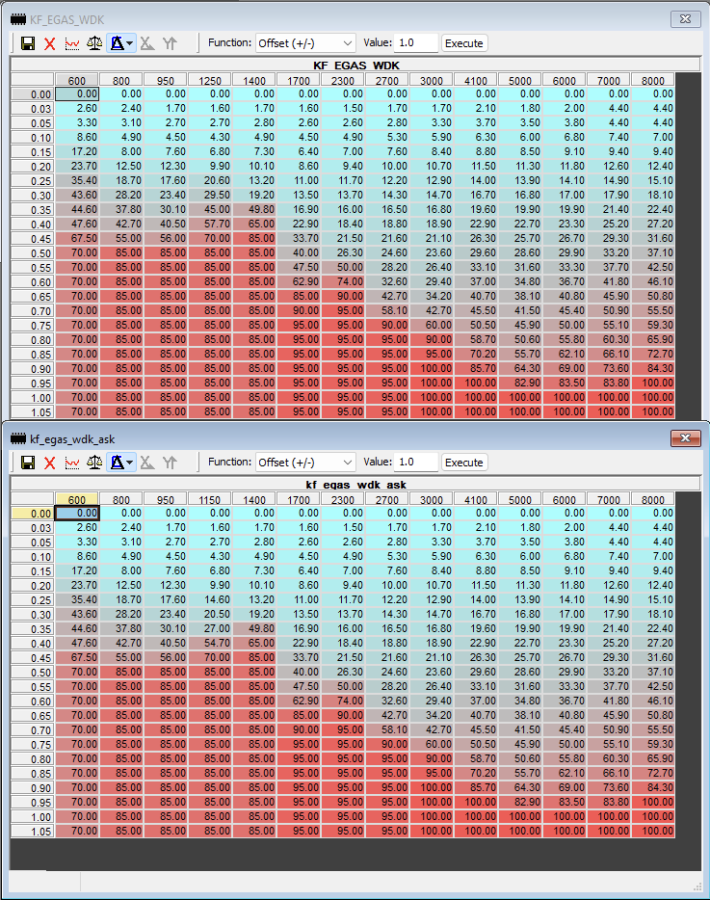The image size is (710, 900).
Task: Select column header 1150 in kf_egas_wdk_ask
Action: (210, 499)
